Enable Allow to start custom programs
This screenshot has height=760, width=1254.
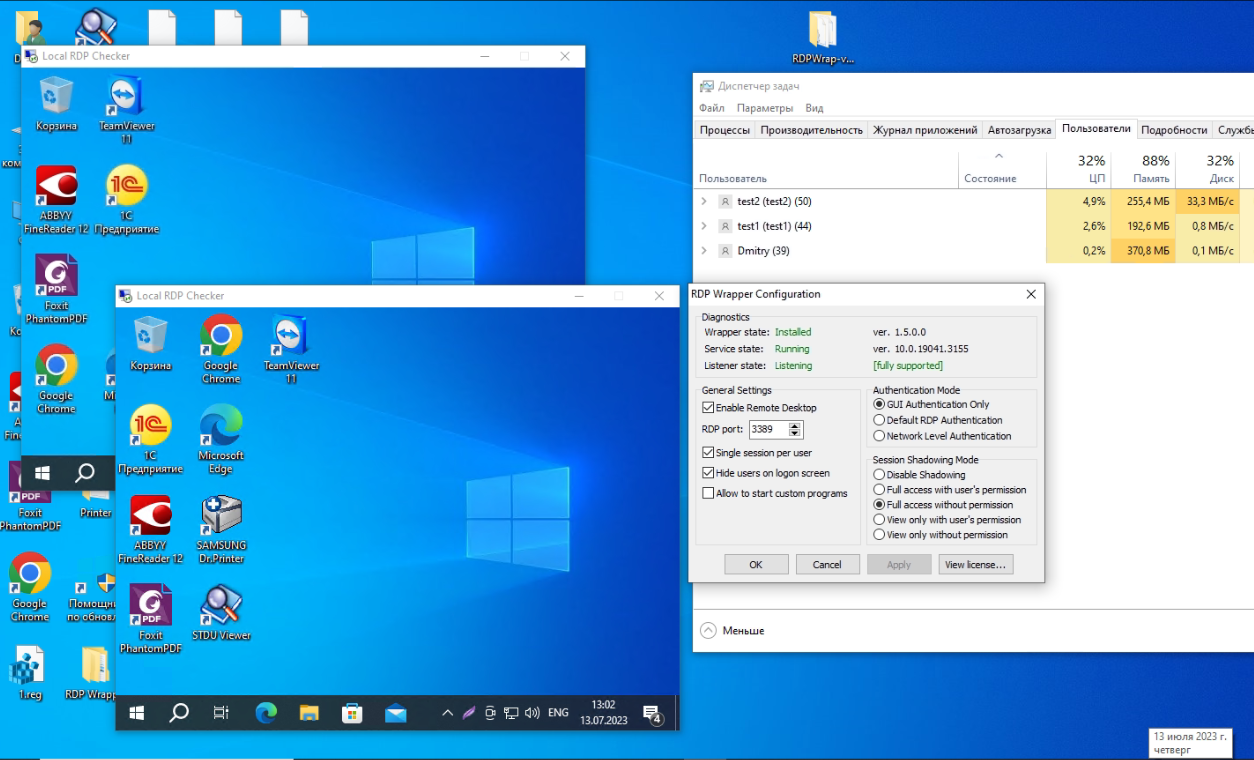click(709, 493)
